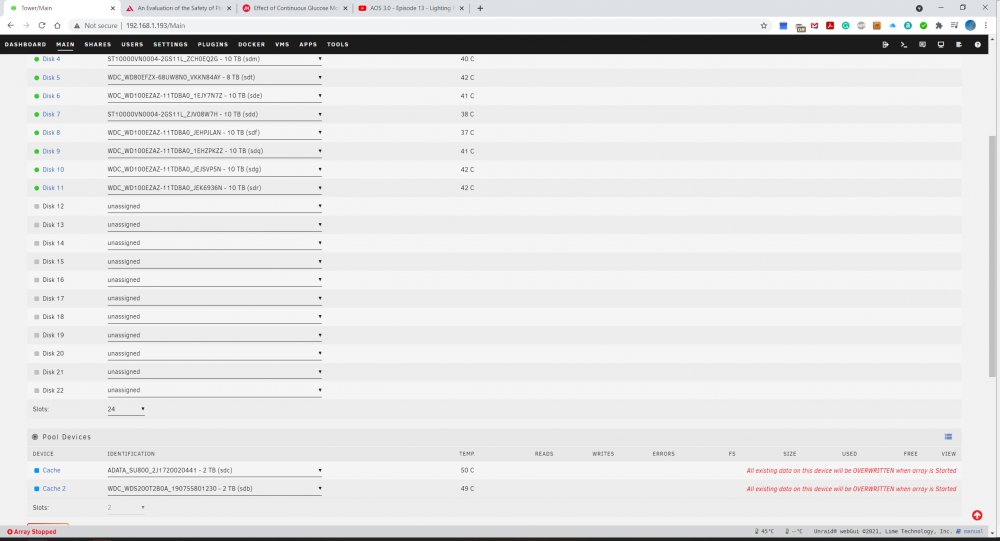The image size is (1000, 541).
Task: Reload the page with the refresh icon
Action: click(x=41, y=26)
